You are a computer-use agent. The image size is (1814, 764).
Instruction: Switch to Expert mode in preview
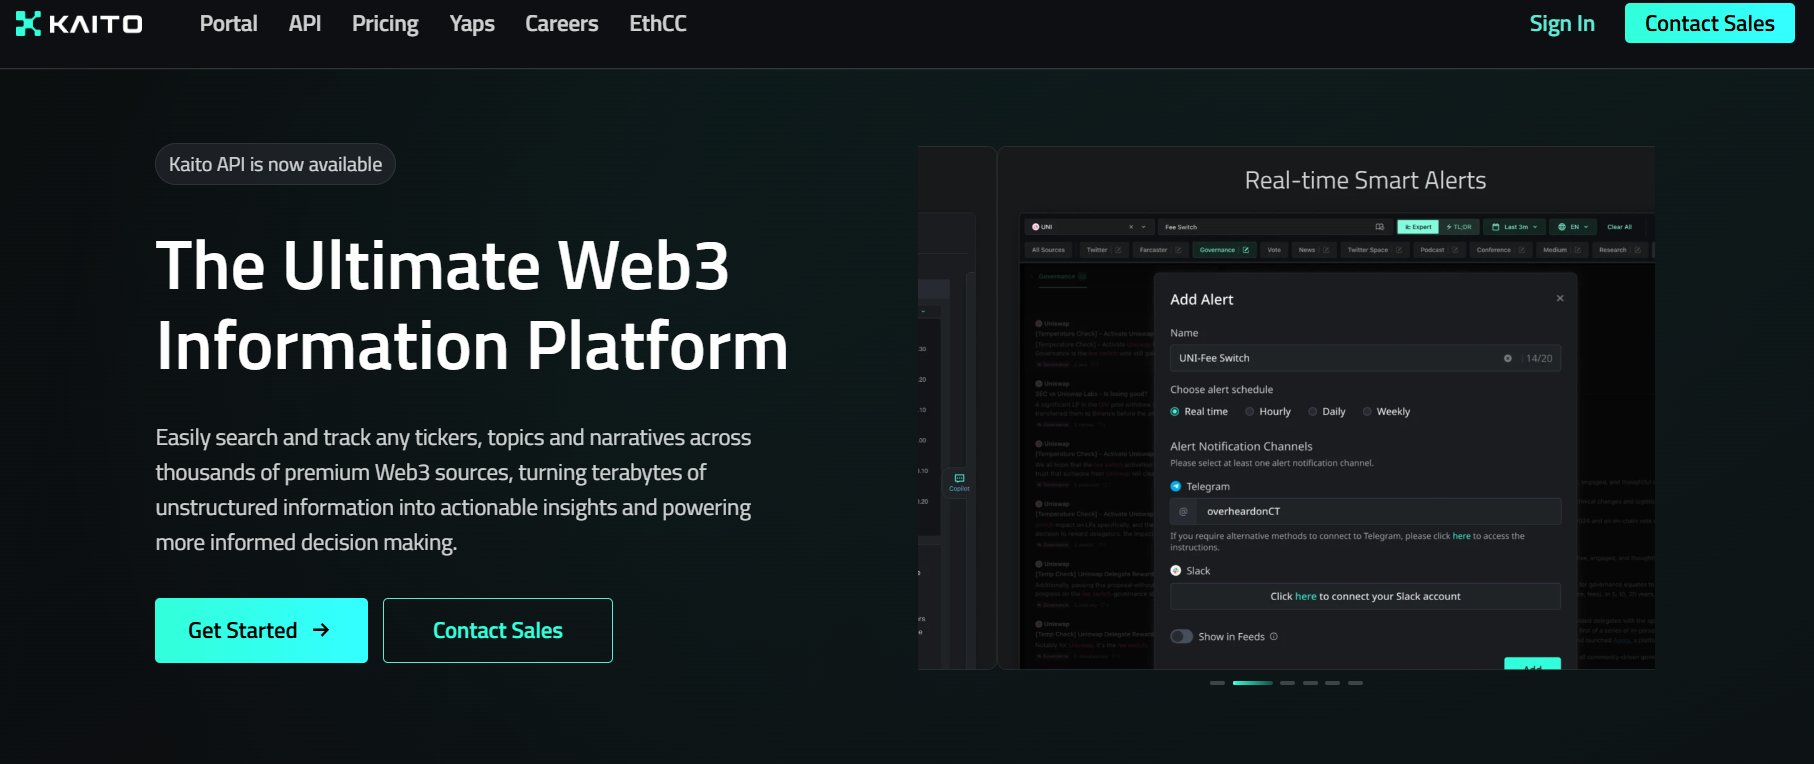(1418, 227)
